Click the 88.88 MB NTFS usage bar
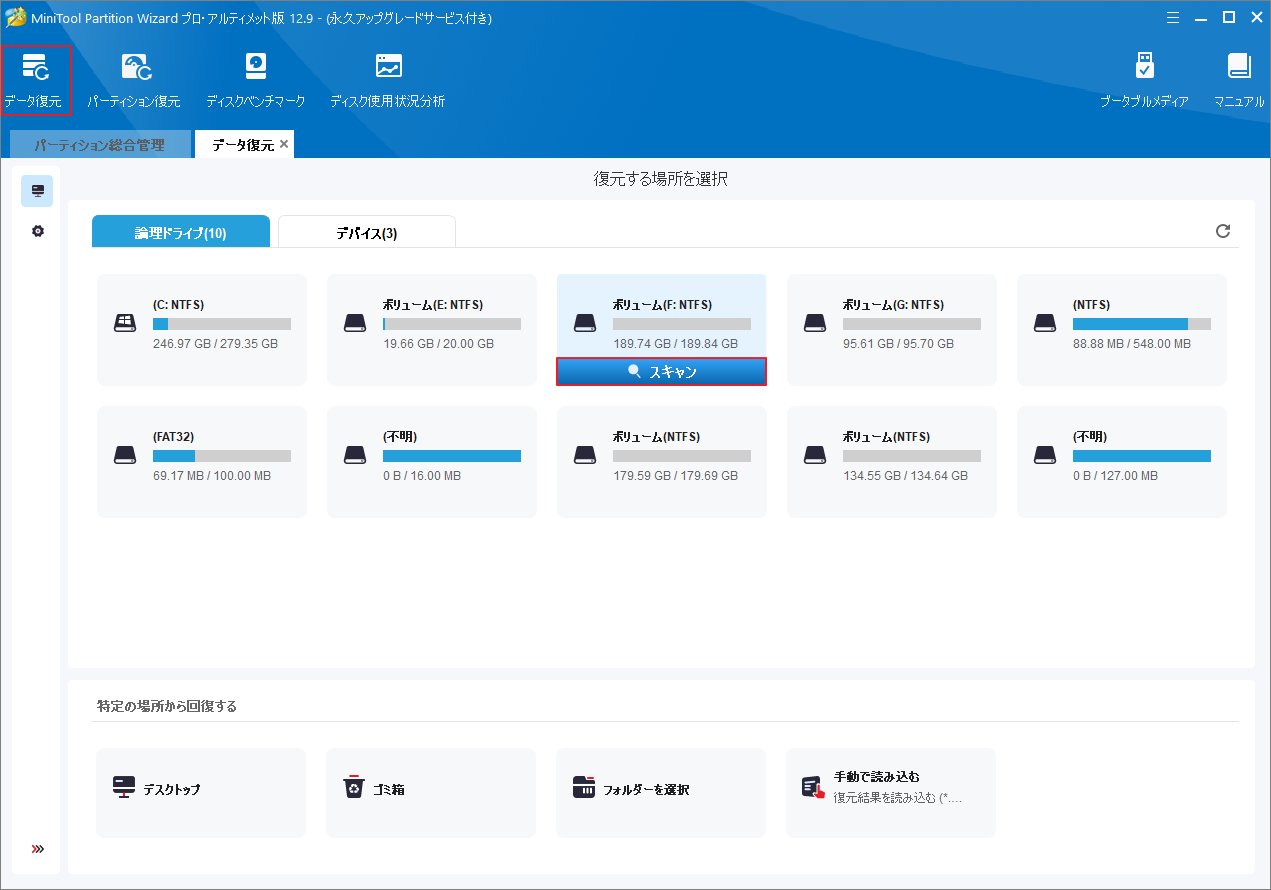 click(x=1142, y=324)
